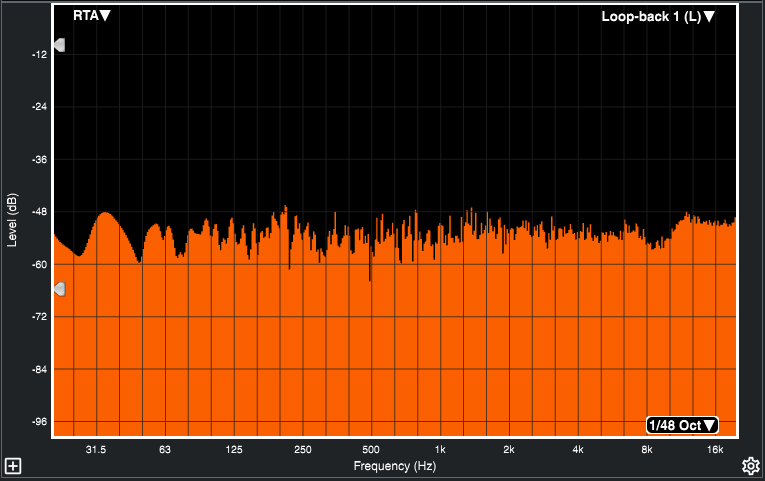The image size is (765, 481).
Task: Click the 16k frequency axis tick label
Action: (x=715, y=450)
